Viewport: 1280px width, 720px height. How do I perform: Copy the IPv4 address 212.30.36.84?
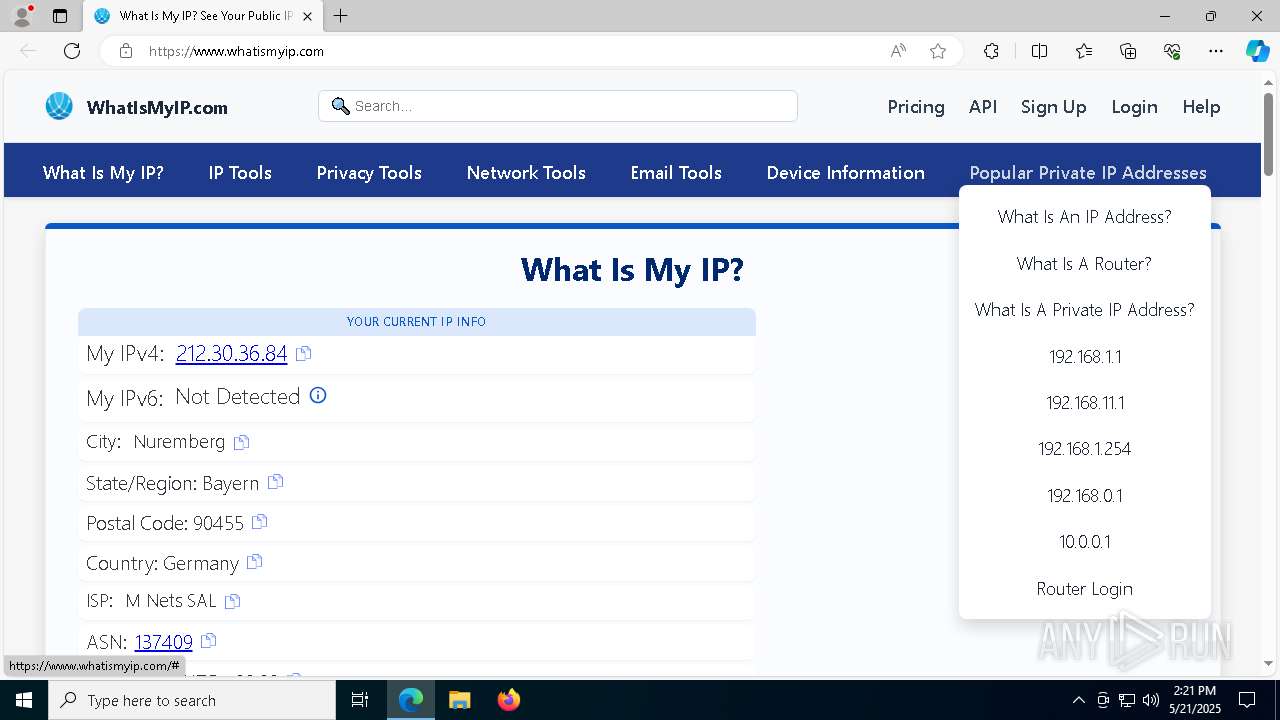click(x=304, y=353)
